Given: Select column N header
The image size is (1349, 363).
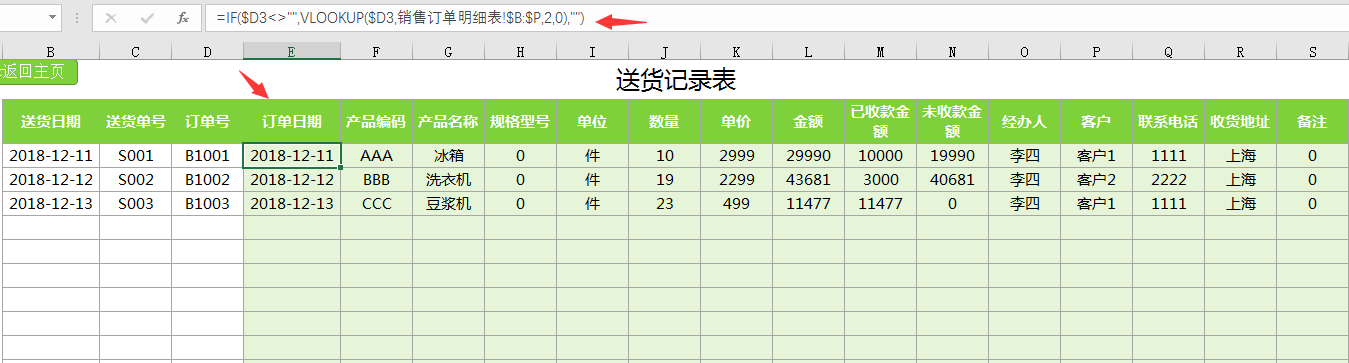Looking at the screenshot, I should point(952,51).
